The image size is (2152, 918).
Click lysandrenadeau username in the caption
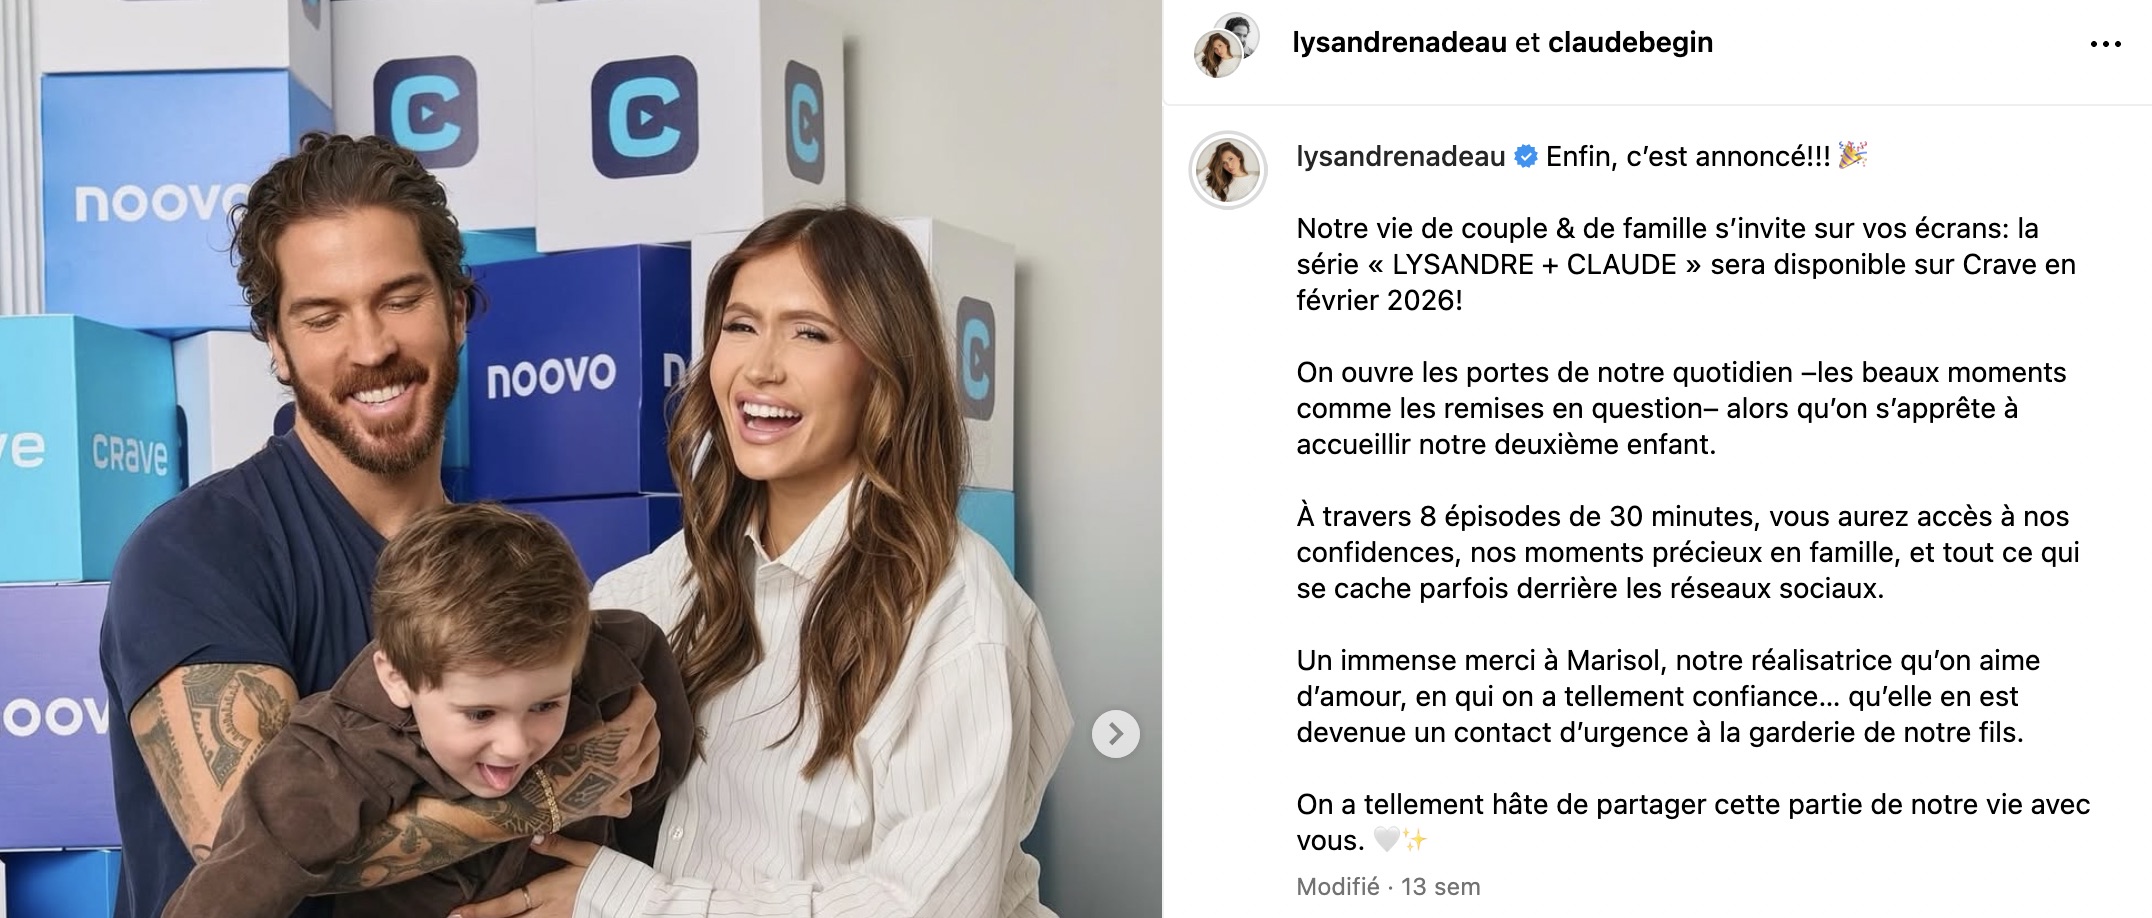pos(1400,157)
